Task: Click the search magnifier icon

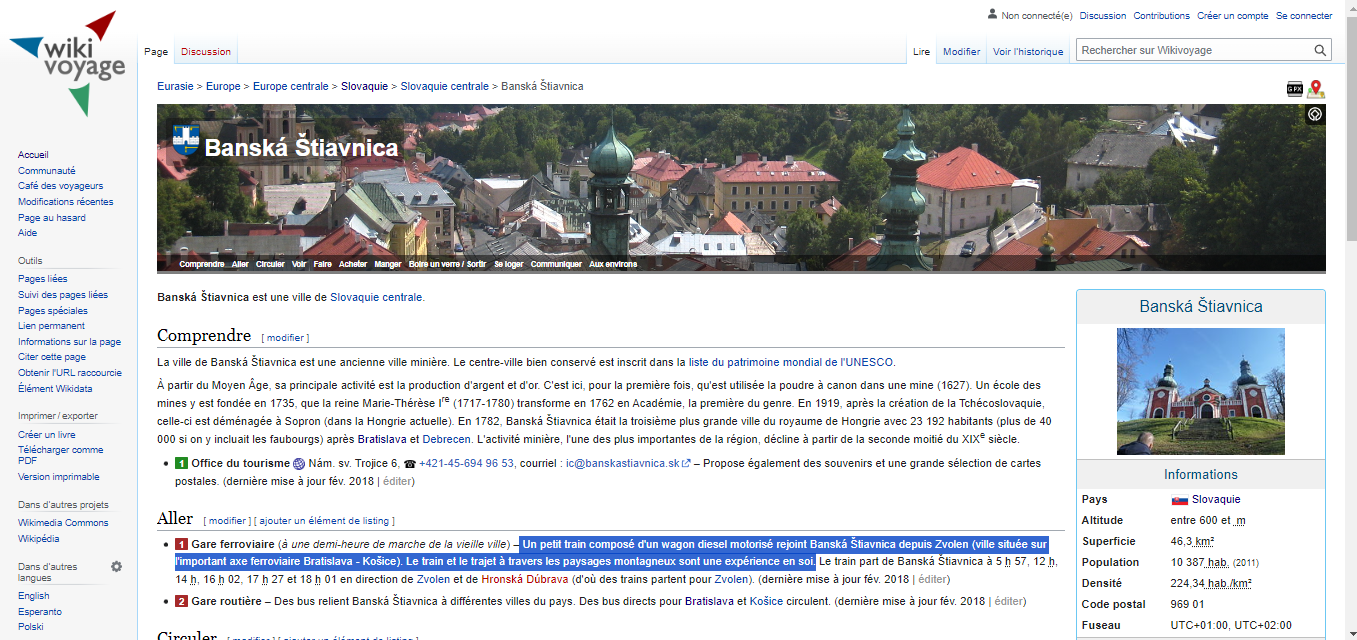Action: tap(1321, 51)
